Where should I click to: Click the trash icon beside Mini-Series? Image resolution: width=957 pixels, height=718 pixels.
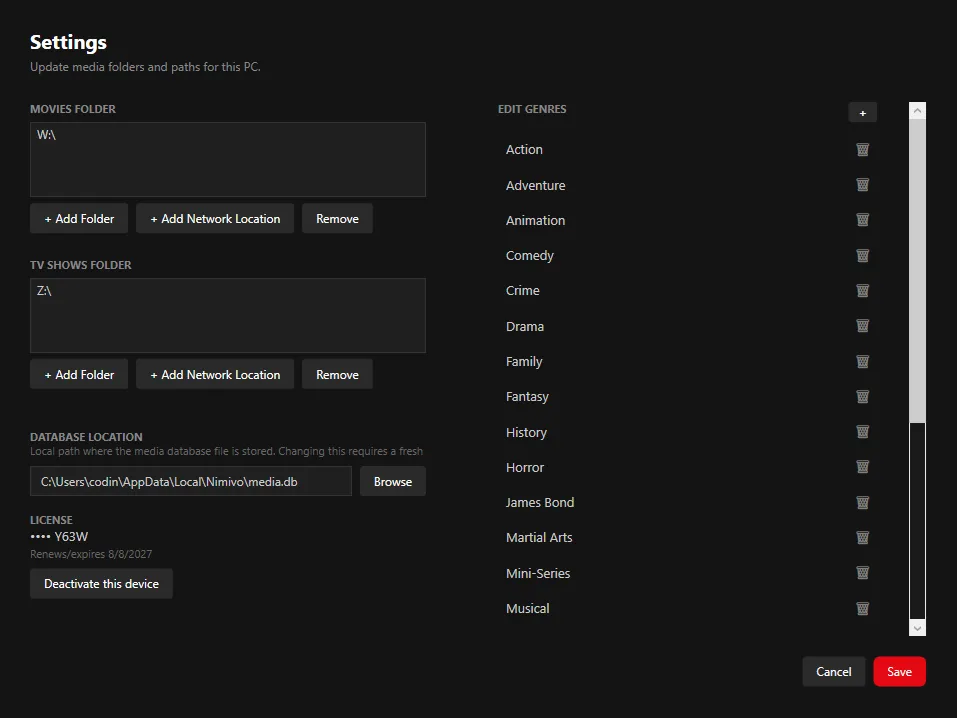click(862, 573)
